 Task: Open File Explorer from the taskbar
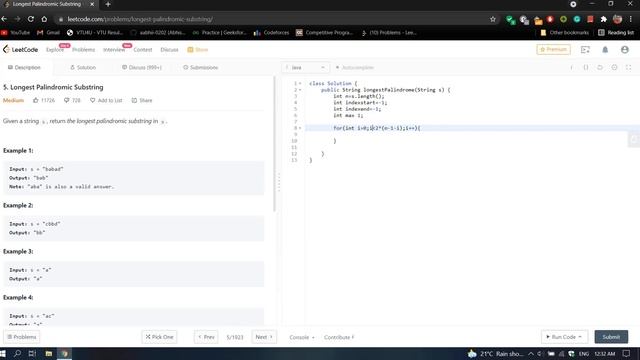click(49, 353)
